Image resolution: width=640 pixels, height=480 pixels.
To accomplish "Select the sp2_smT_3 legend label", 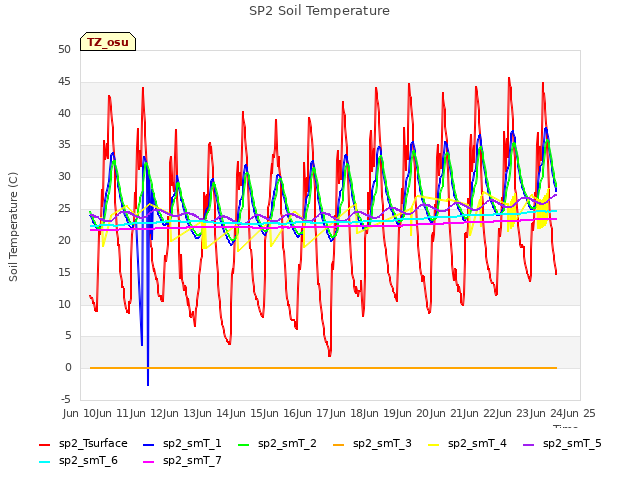I will 382,444.
